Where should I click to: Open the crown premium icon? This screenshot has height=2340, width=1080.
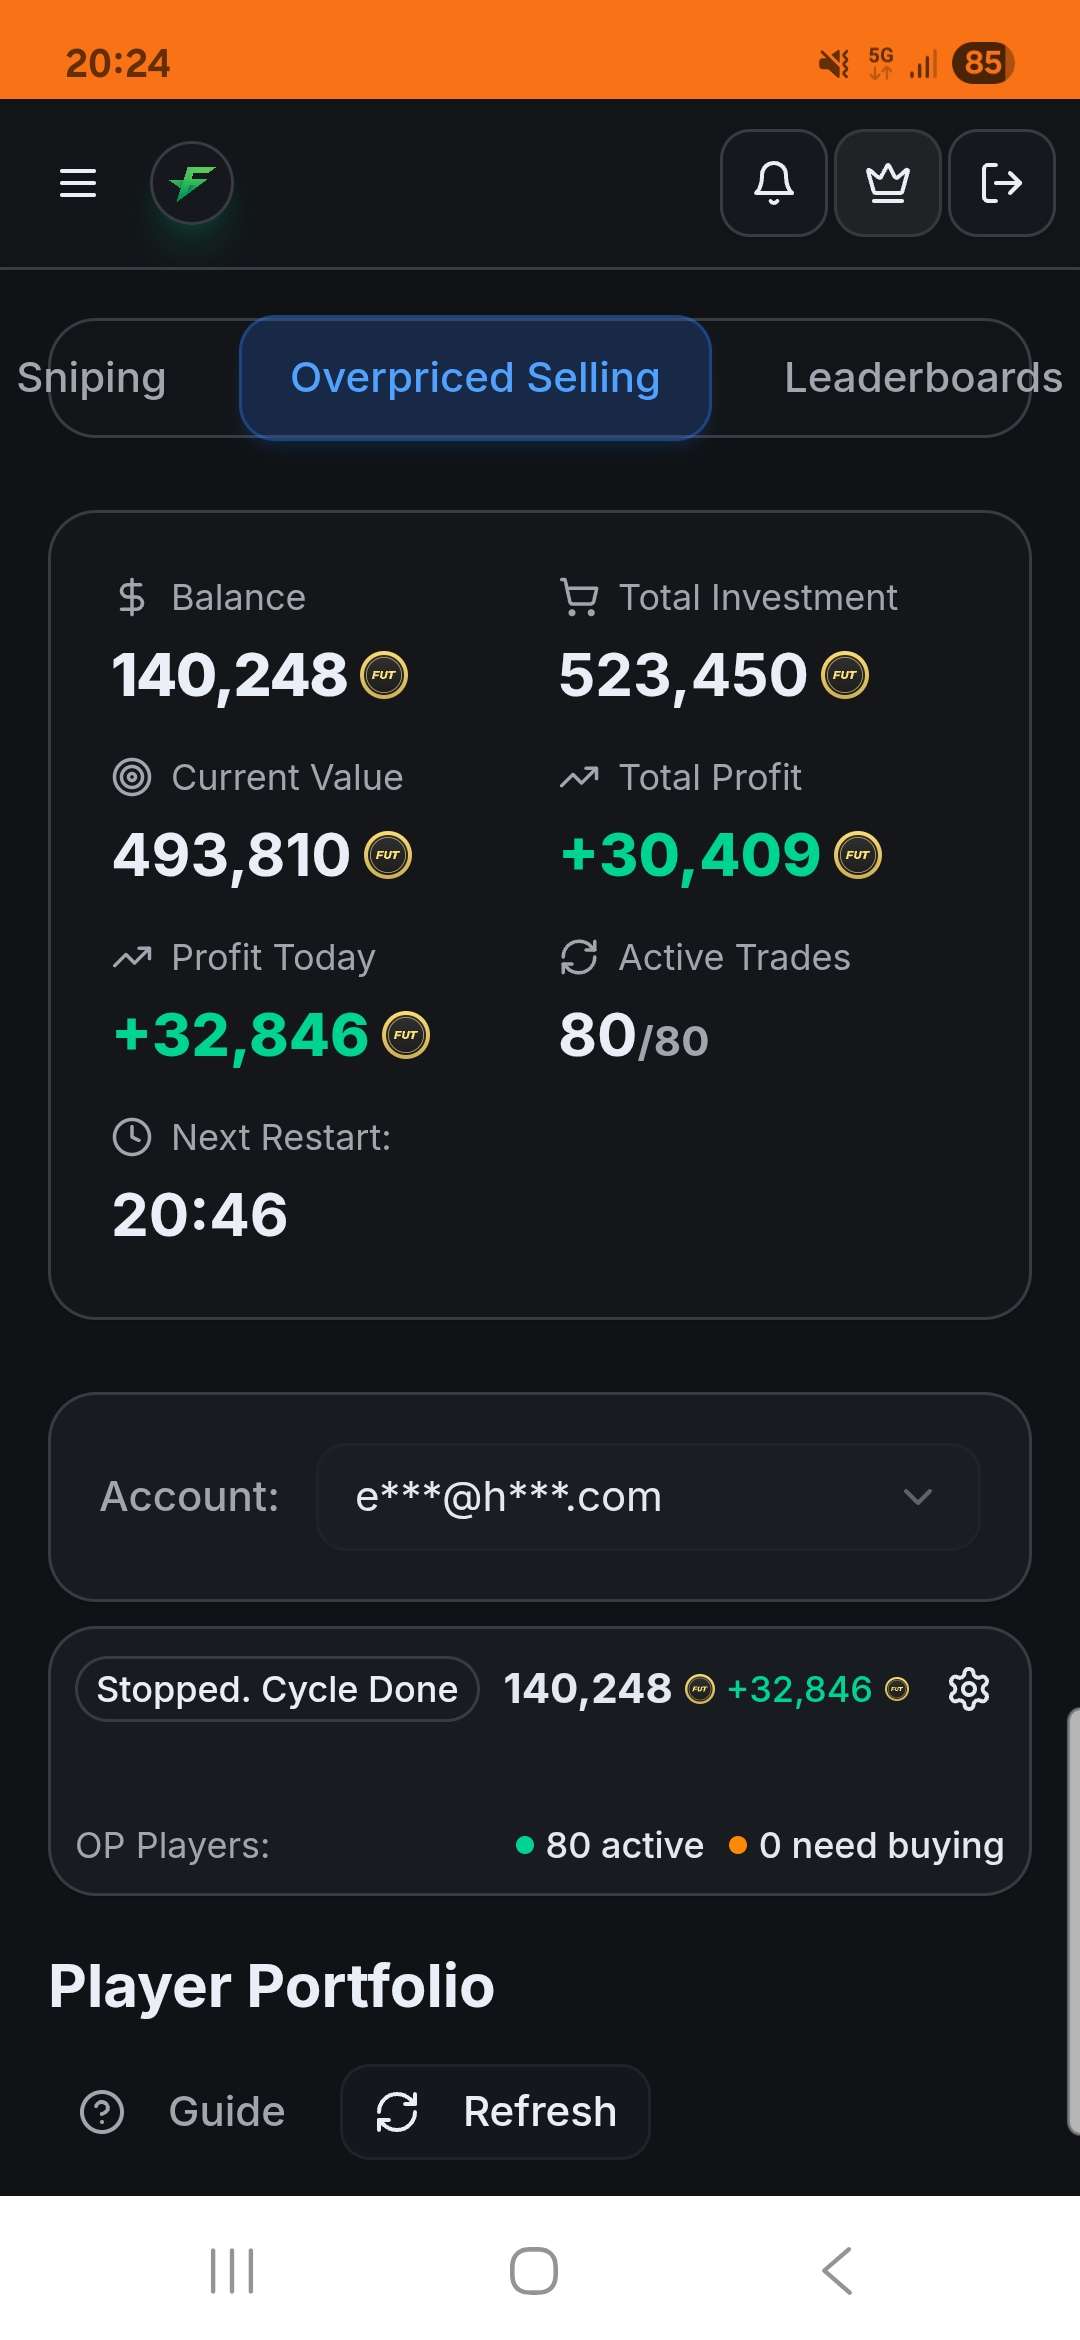(x=887, y=183)
